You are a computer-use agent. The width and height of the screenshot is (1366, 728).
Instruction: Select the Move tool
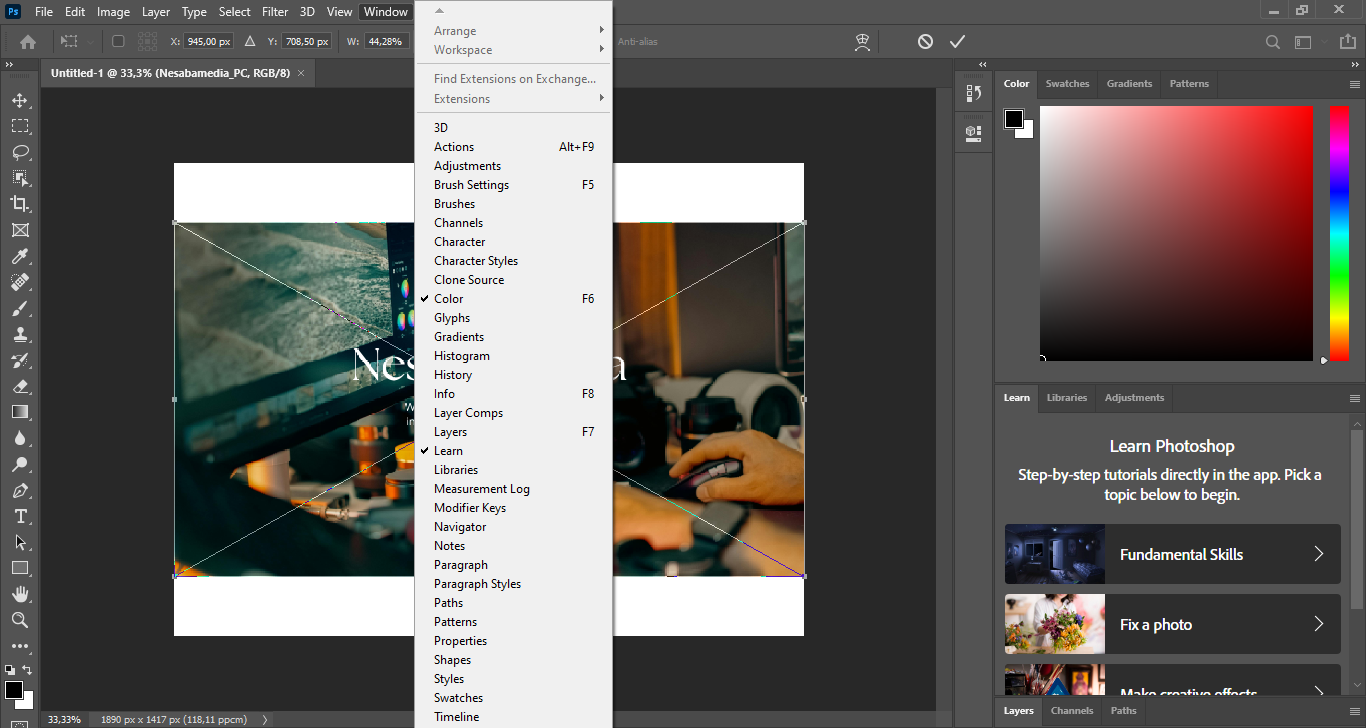coord(20,101)
